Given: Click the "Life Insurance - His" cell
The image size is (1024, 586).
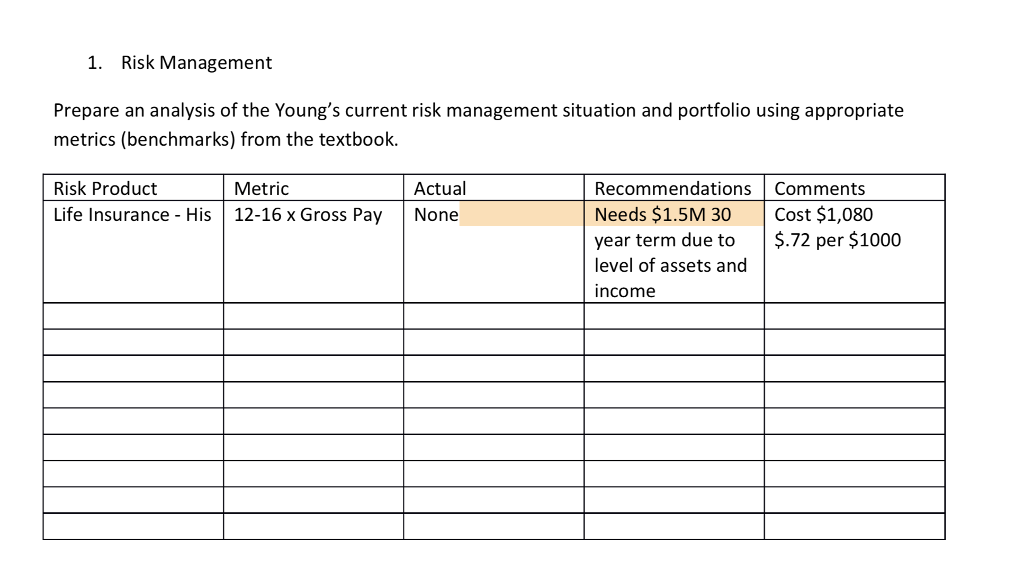Looking at the screenshot, I should point(132,215).
